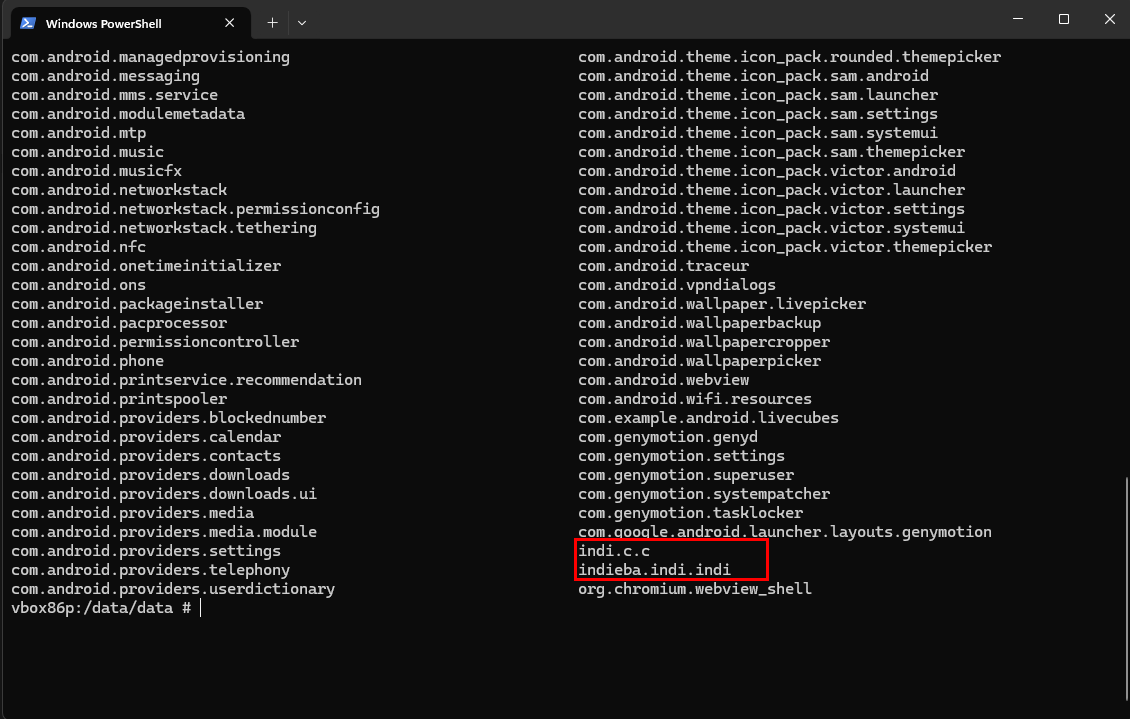Click the text com.android.managedprovisioning

click(151, 57)
